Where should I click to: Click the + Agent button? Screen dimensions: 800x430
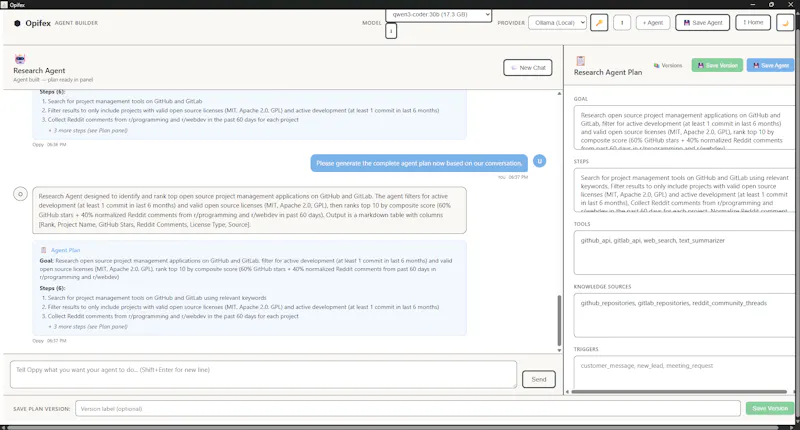point(653,23)
